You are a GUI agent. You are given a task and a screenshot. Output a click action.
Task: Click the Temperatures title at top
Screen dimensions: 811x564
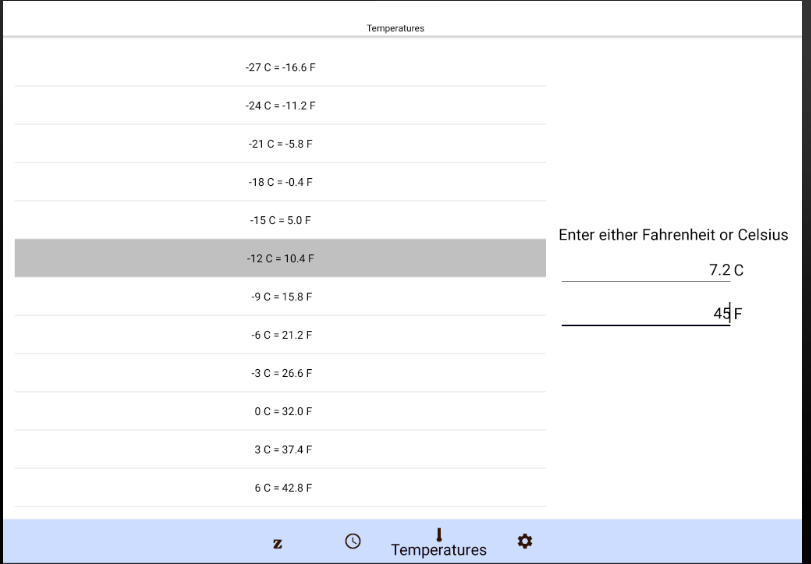395,28
